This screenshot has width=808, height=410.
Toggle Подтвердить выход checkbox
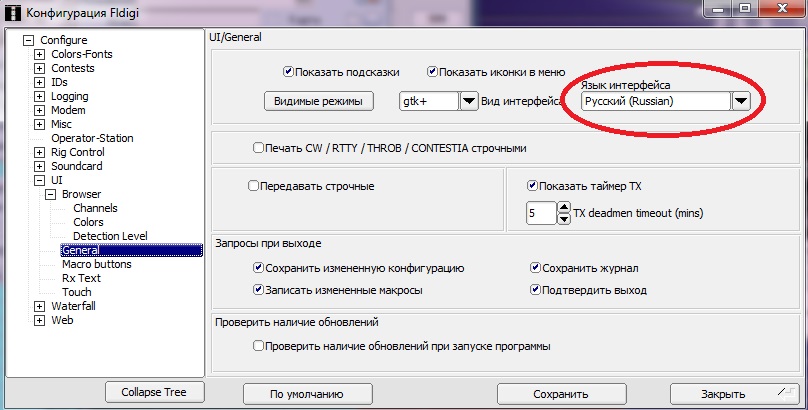(x=536, y=290)
